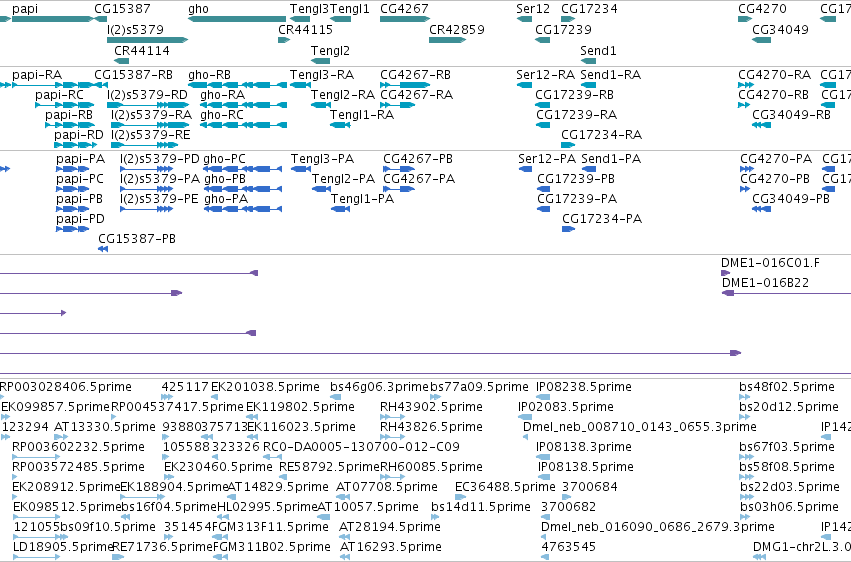Select protein CG17234-PA label
Viewport: 851px width, 562px height.
[x=602, y=219]
